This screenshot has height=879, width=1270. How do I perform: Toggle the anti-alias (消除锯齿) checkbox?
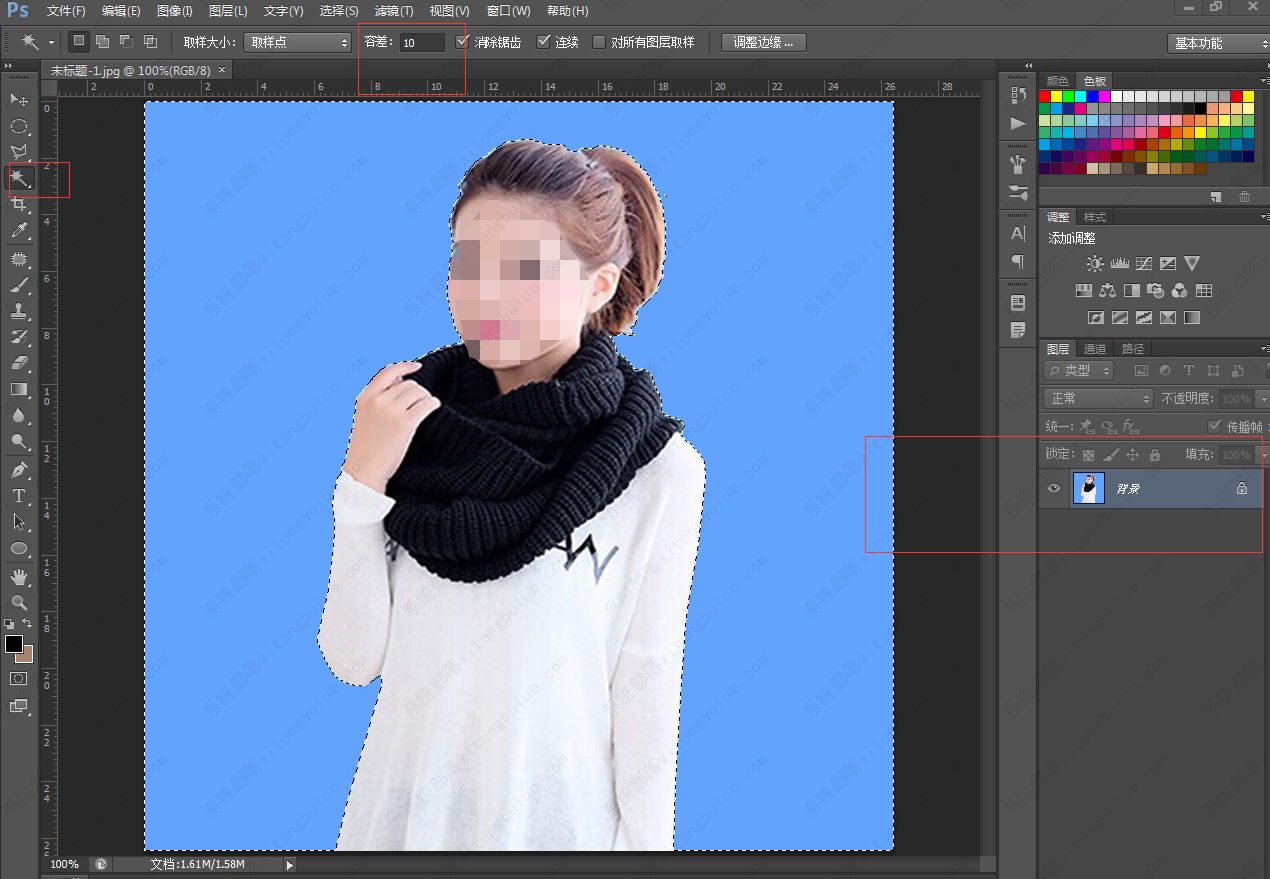pos(462,42)
